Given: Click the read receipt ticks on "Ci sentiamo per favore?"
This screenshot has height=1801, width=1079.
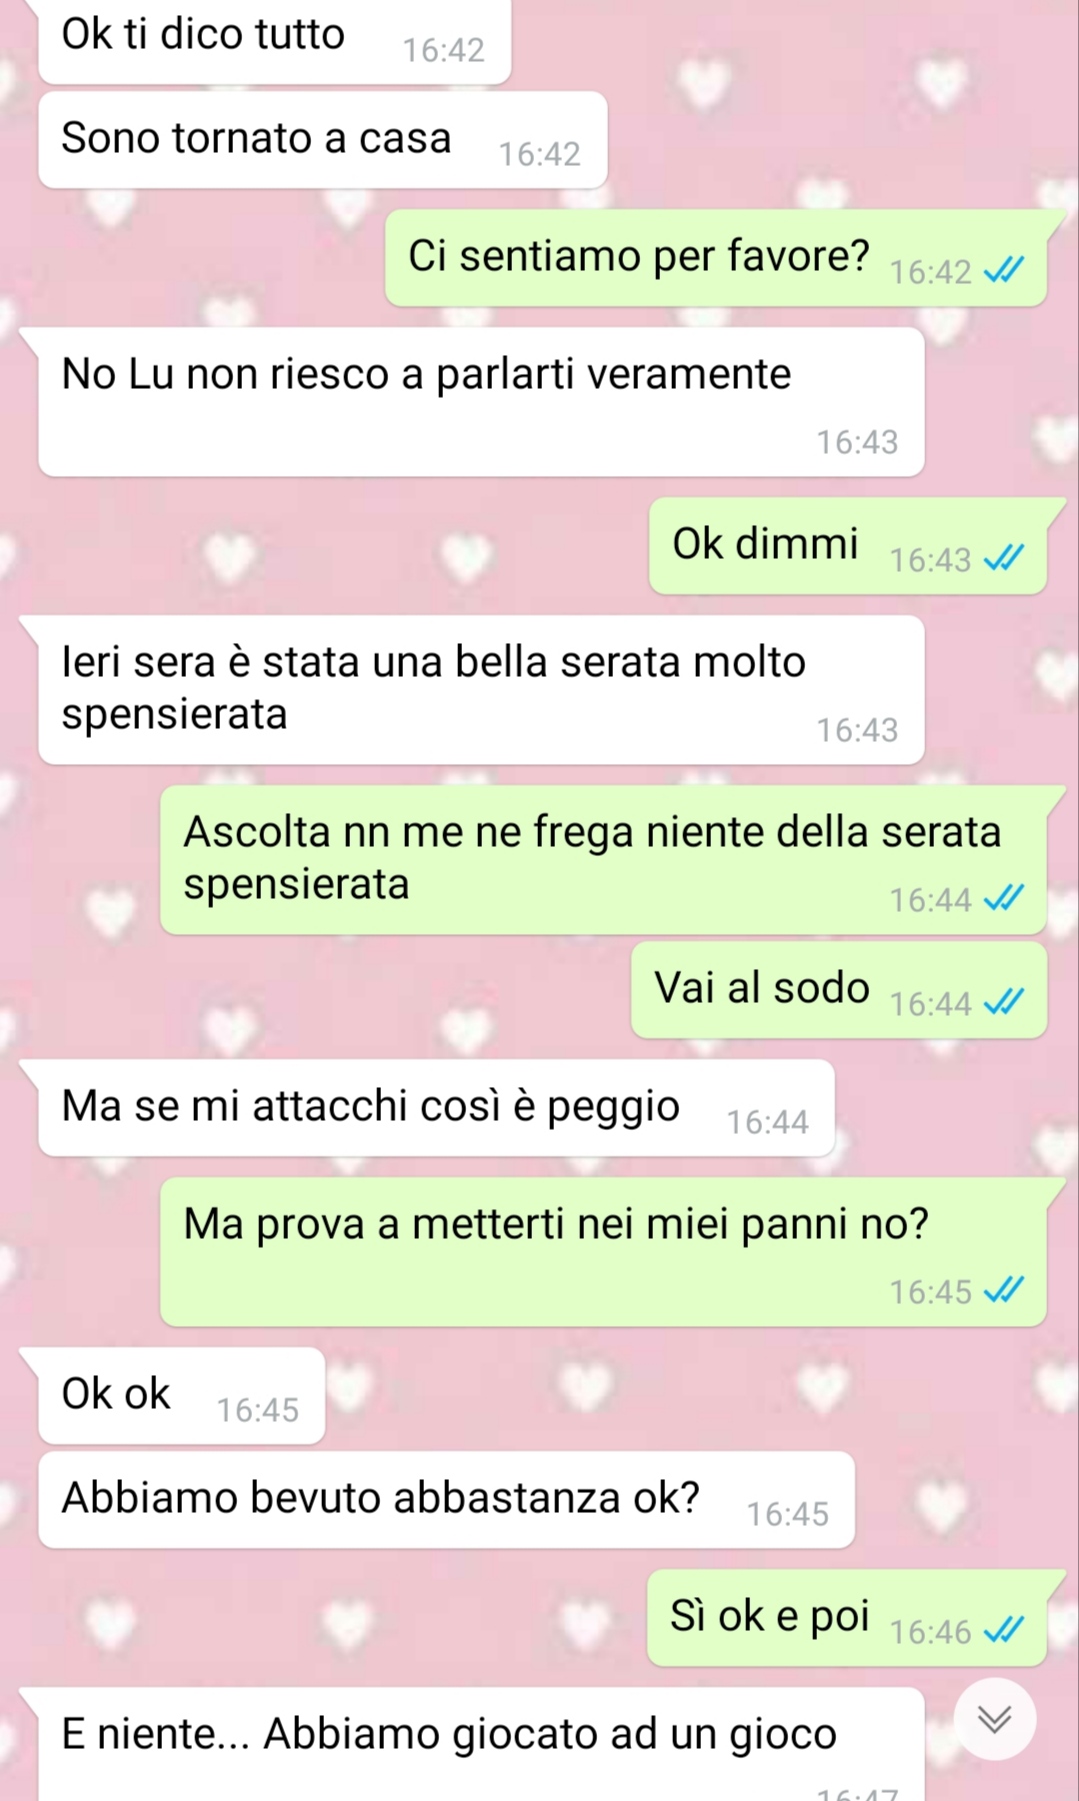Looking at the screenshot, I should (x=1003, y=270).
